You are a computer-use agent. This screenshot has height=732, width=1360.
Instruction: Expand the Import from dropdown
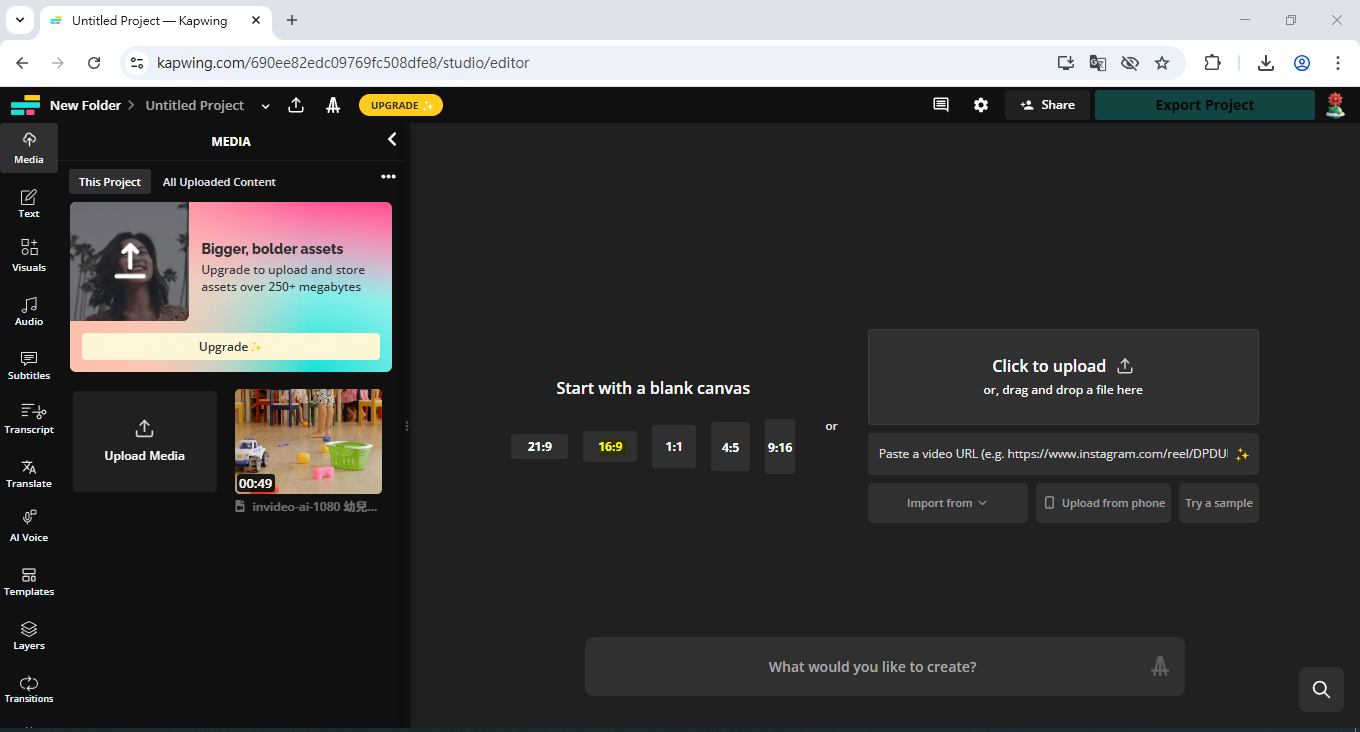pyautogui.click(x=947, y=503)
